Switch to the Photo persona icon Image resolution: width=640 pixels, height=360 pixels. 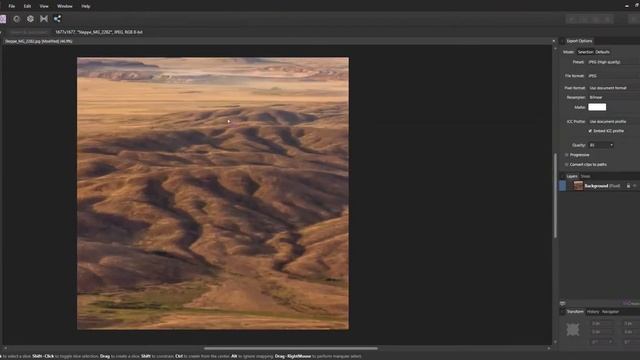[3, 19]
